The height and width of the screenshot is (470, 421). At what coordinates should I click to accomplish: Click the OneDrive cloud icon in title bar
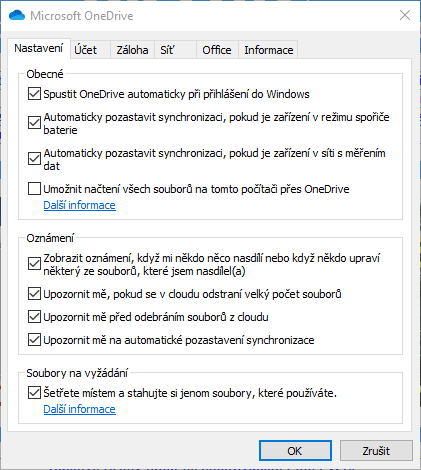coord(17,15)
